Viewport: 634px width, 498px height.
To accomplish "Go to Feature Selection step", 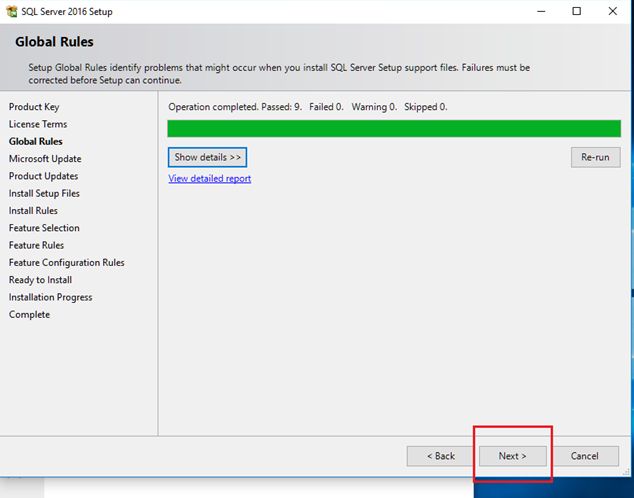I will pos(44,228).
